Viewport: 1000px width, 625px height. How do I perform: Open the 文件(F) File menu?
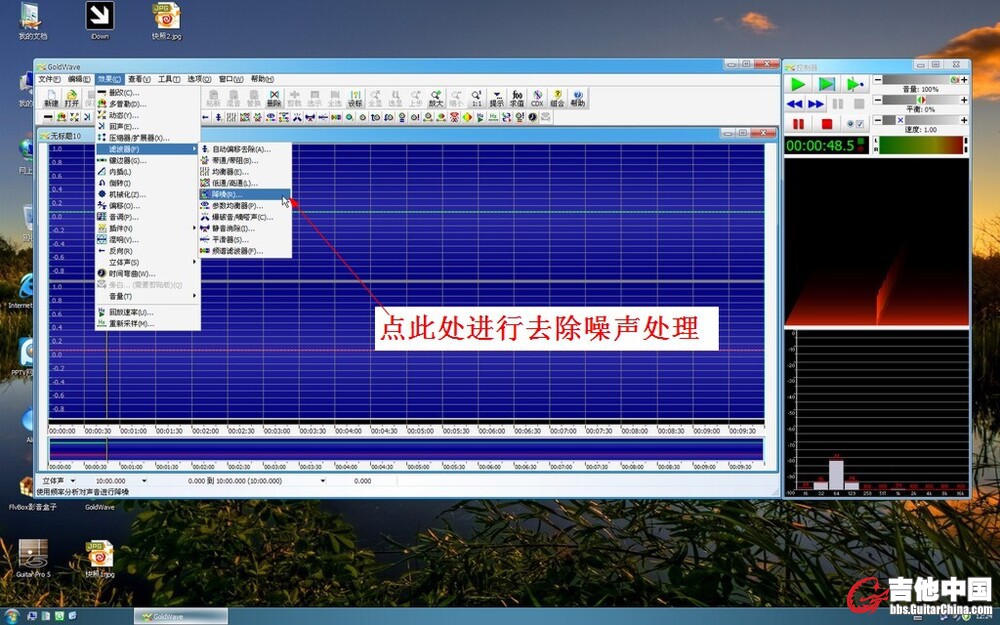pos(50,79)
